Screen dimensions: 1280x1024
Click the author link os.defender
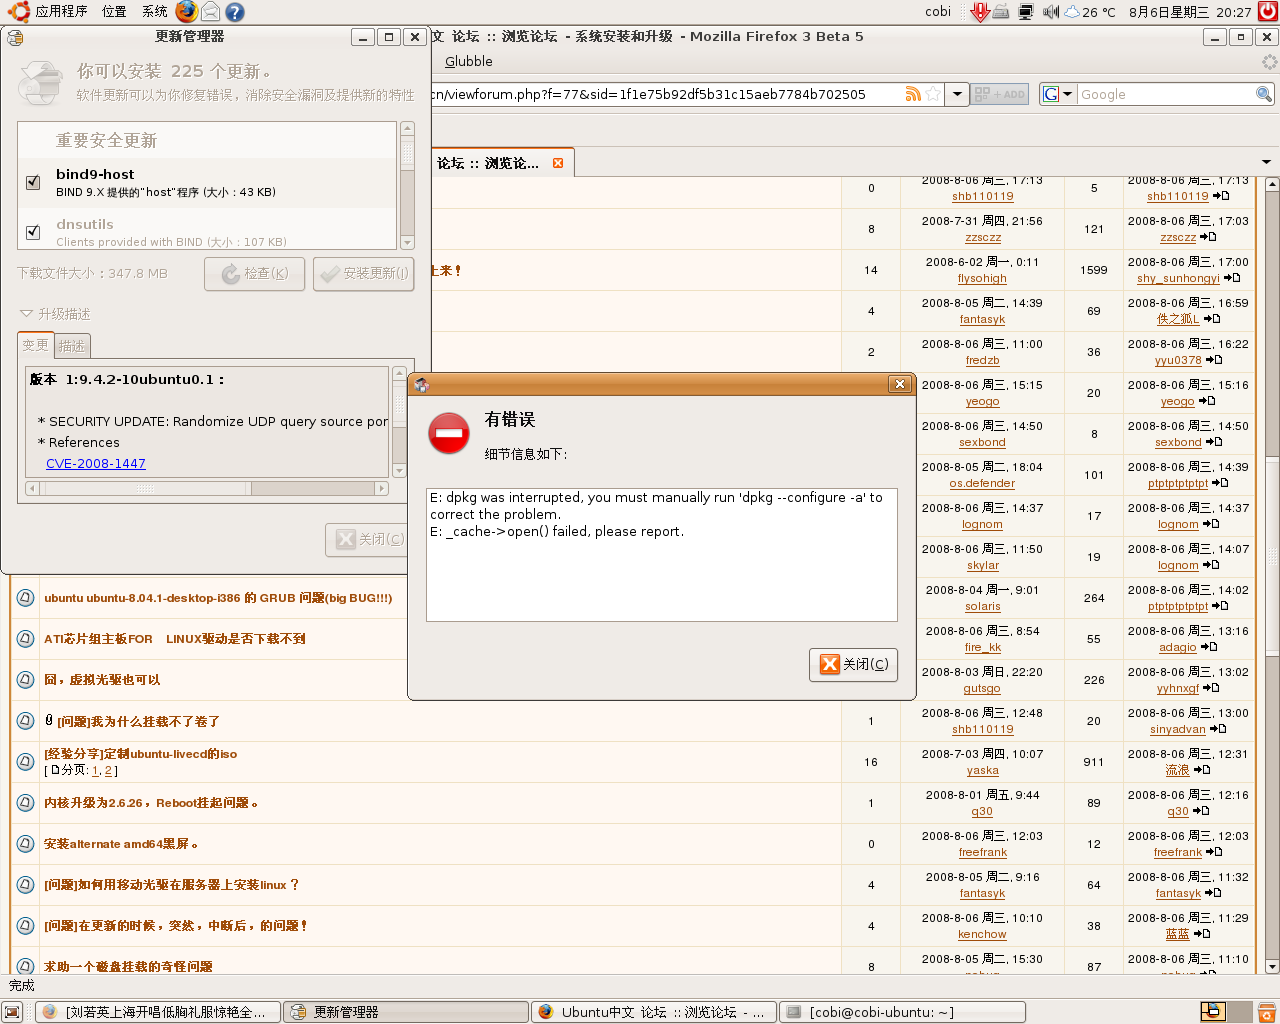982,483
